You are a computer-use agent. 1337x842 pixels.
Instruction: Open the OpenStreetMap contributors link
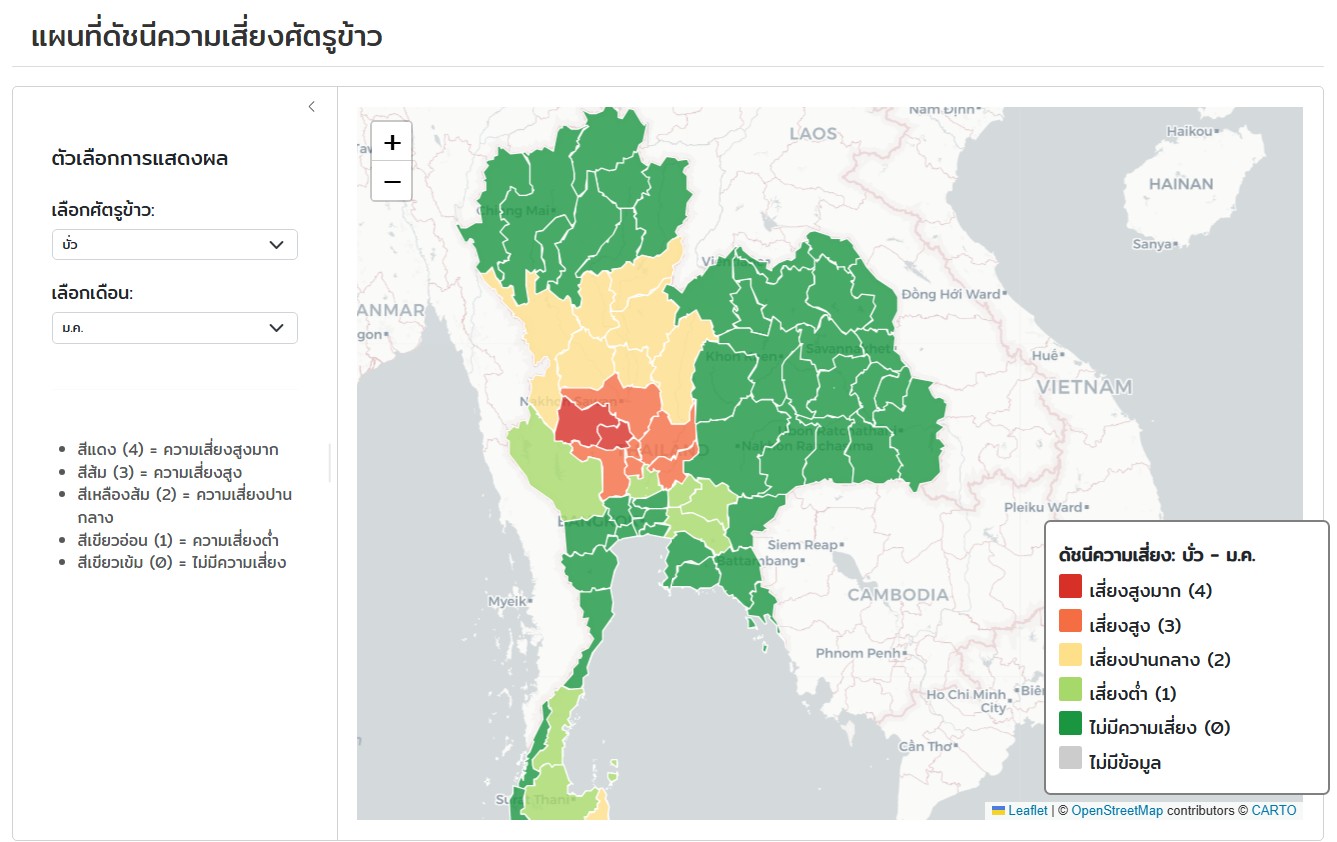[x=1115, y=810]
